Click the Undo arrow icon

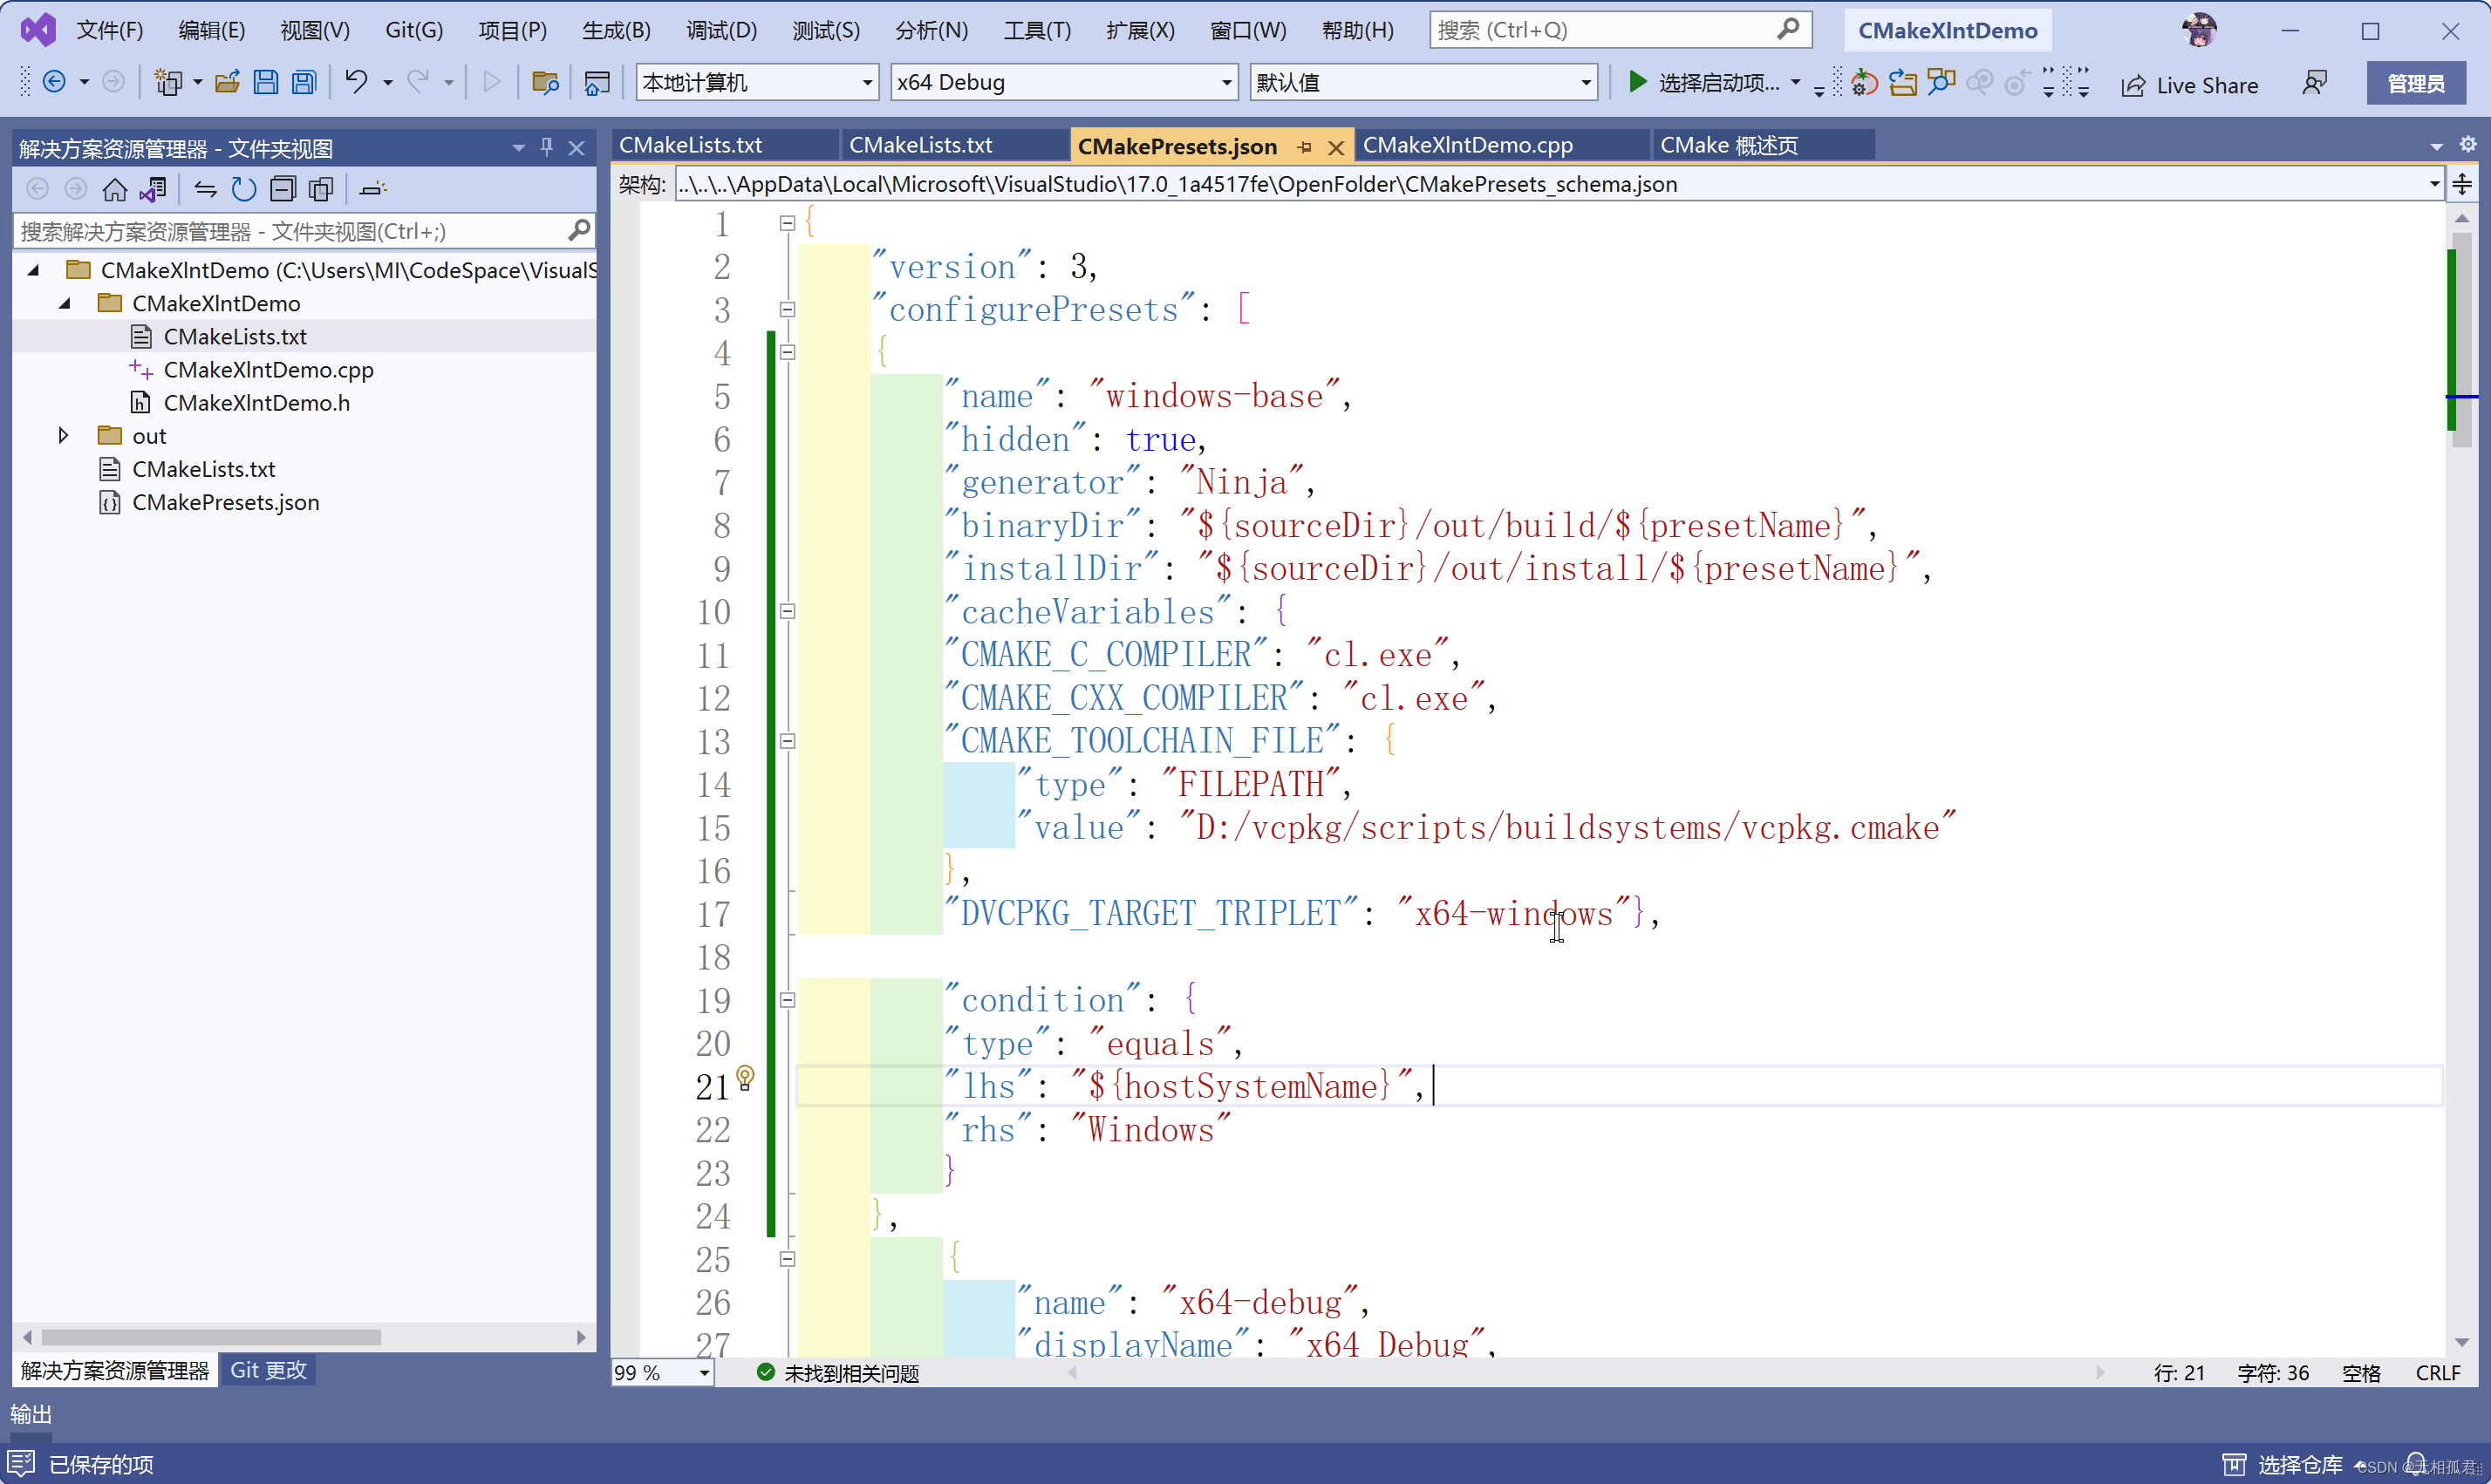pos(356,82)
